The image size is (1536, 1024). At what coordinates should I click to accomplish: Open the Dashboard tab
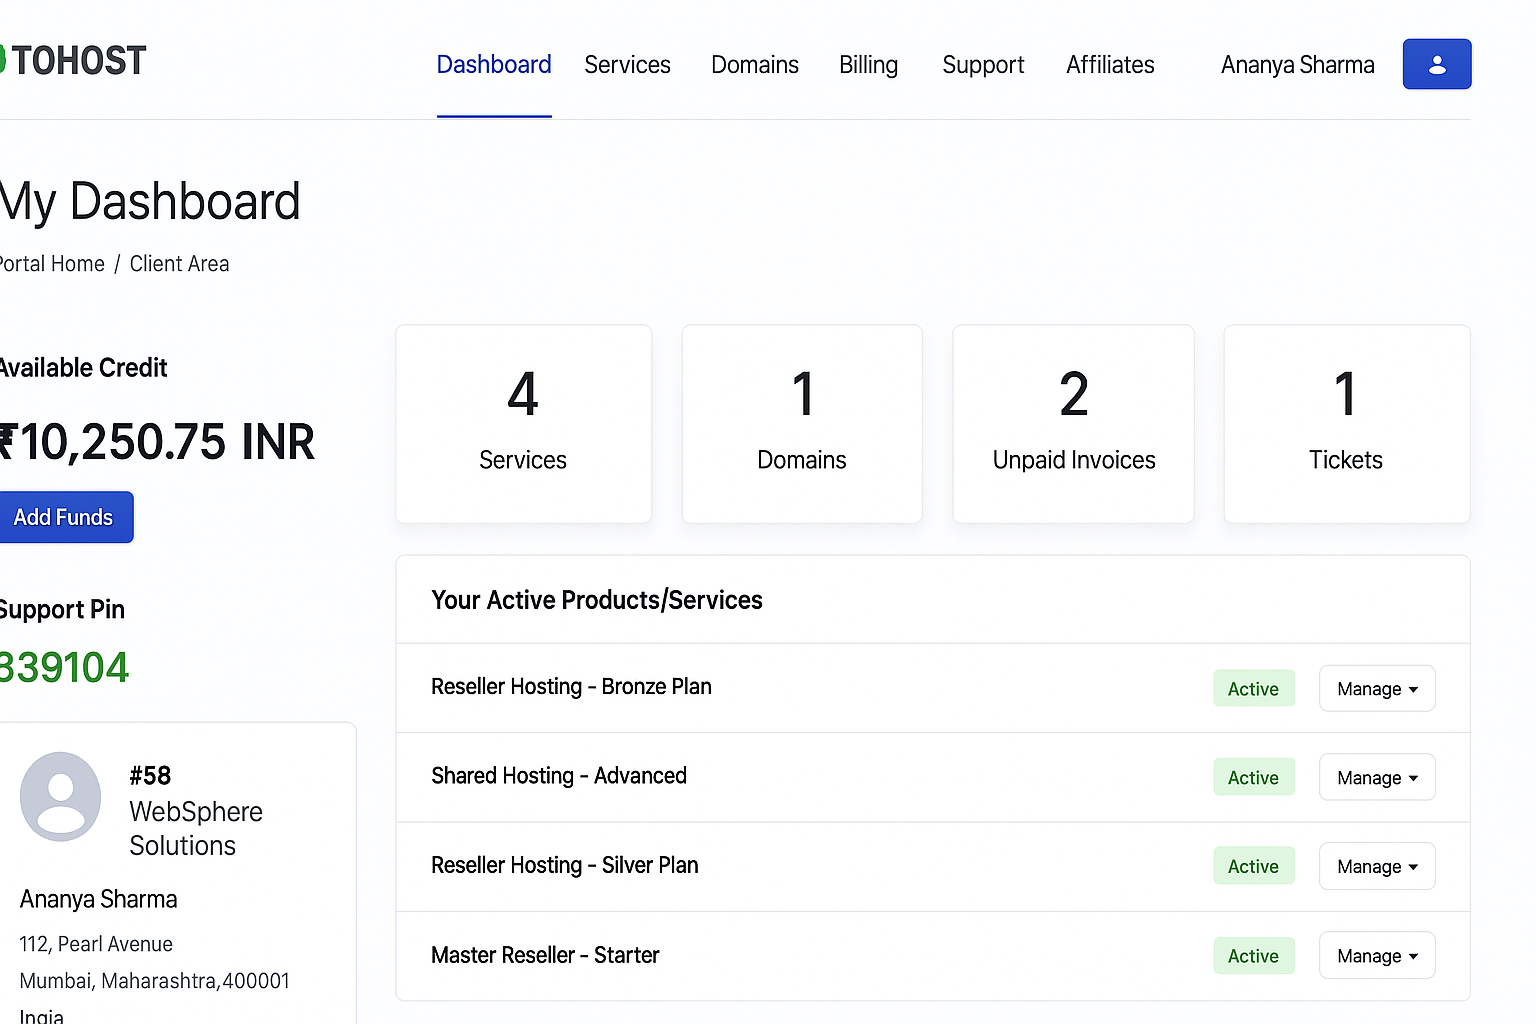pos(494,65)
